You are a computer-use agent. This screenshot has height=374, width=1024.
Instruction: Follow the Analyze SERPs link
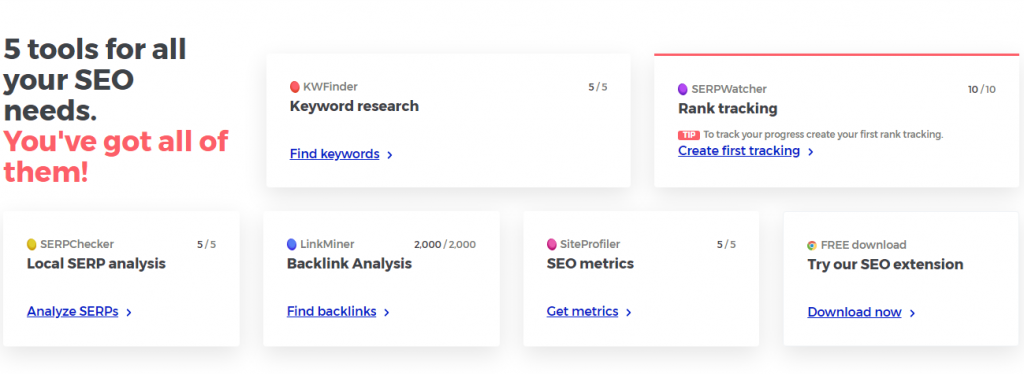72,311
